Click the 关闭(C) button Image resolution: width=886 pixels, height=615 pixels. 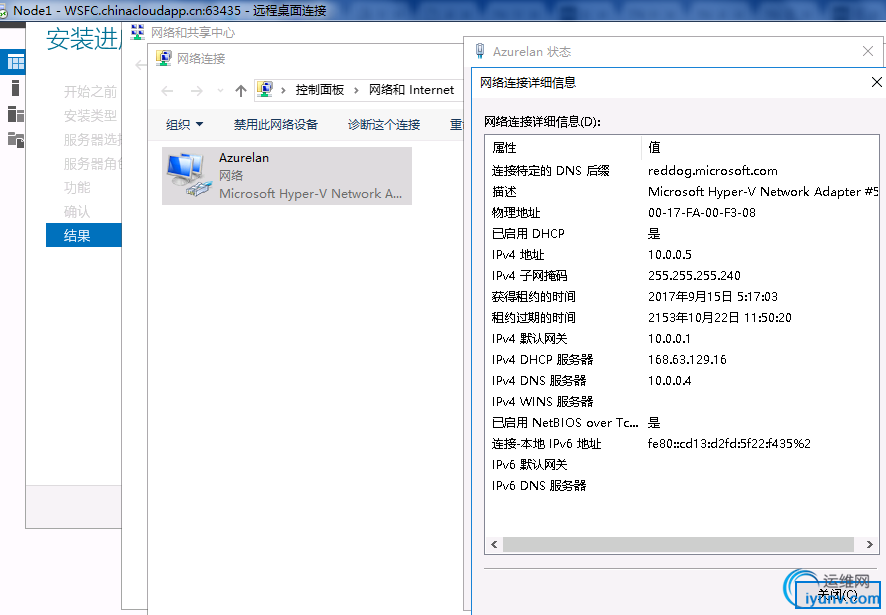point(837,595)
